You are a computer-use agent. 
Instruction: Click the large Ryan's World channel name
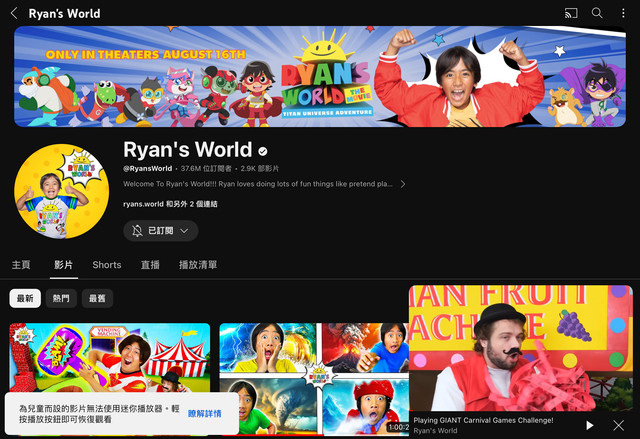(188, 150)
